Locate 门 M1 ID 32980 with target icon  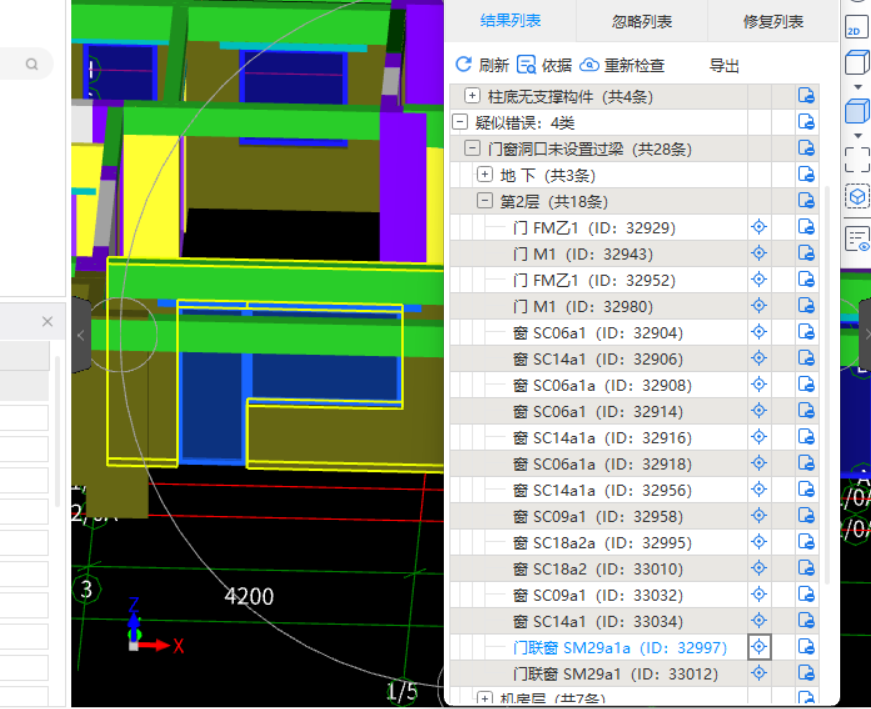(759, 306)
